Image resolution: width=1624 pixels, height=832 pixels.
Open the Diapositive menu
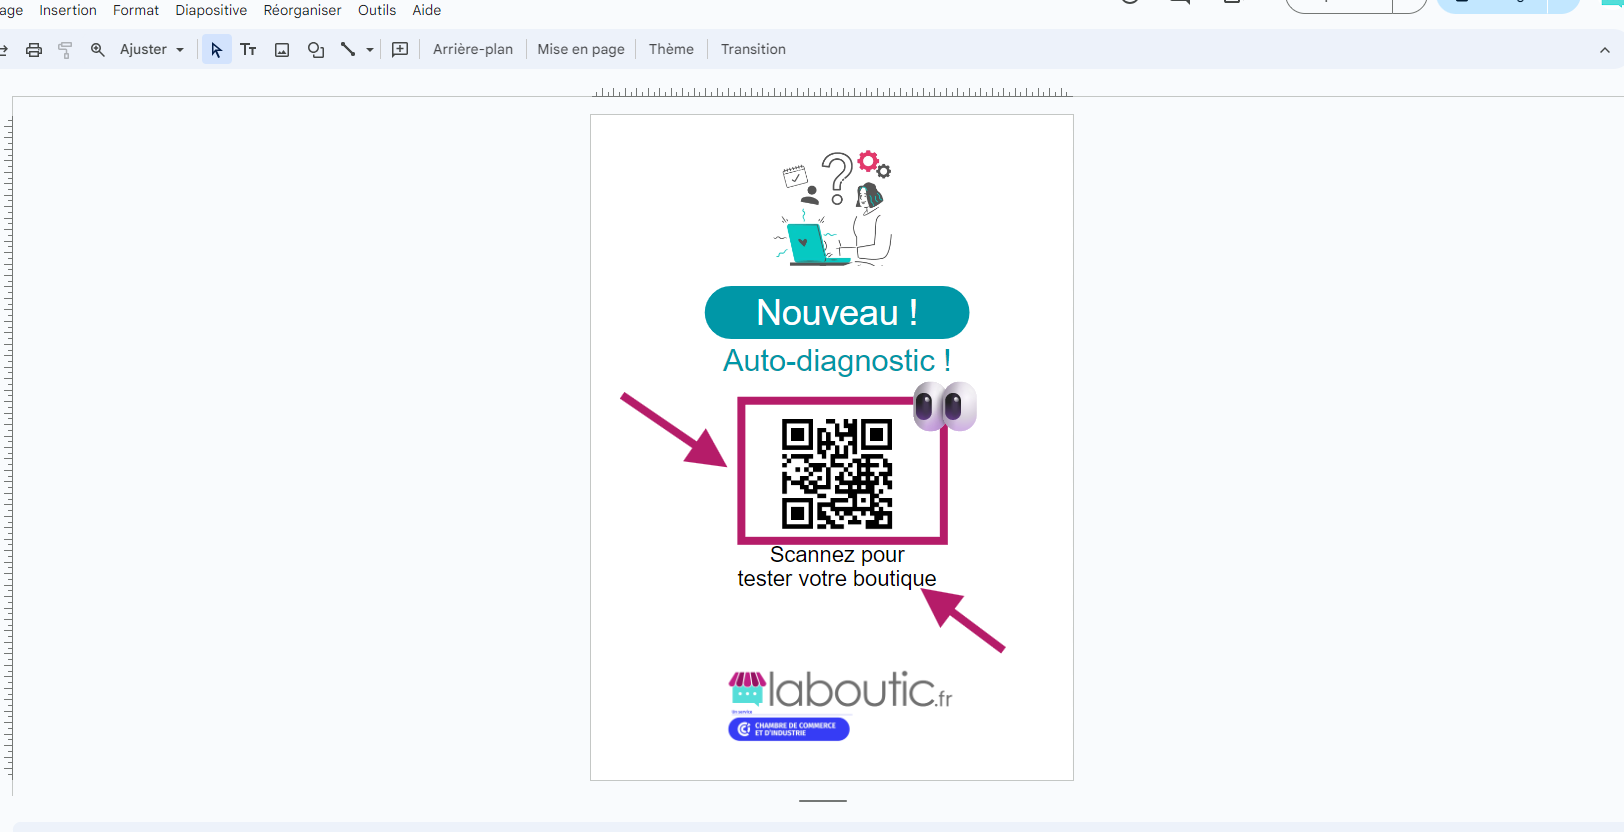211,10
